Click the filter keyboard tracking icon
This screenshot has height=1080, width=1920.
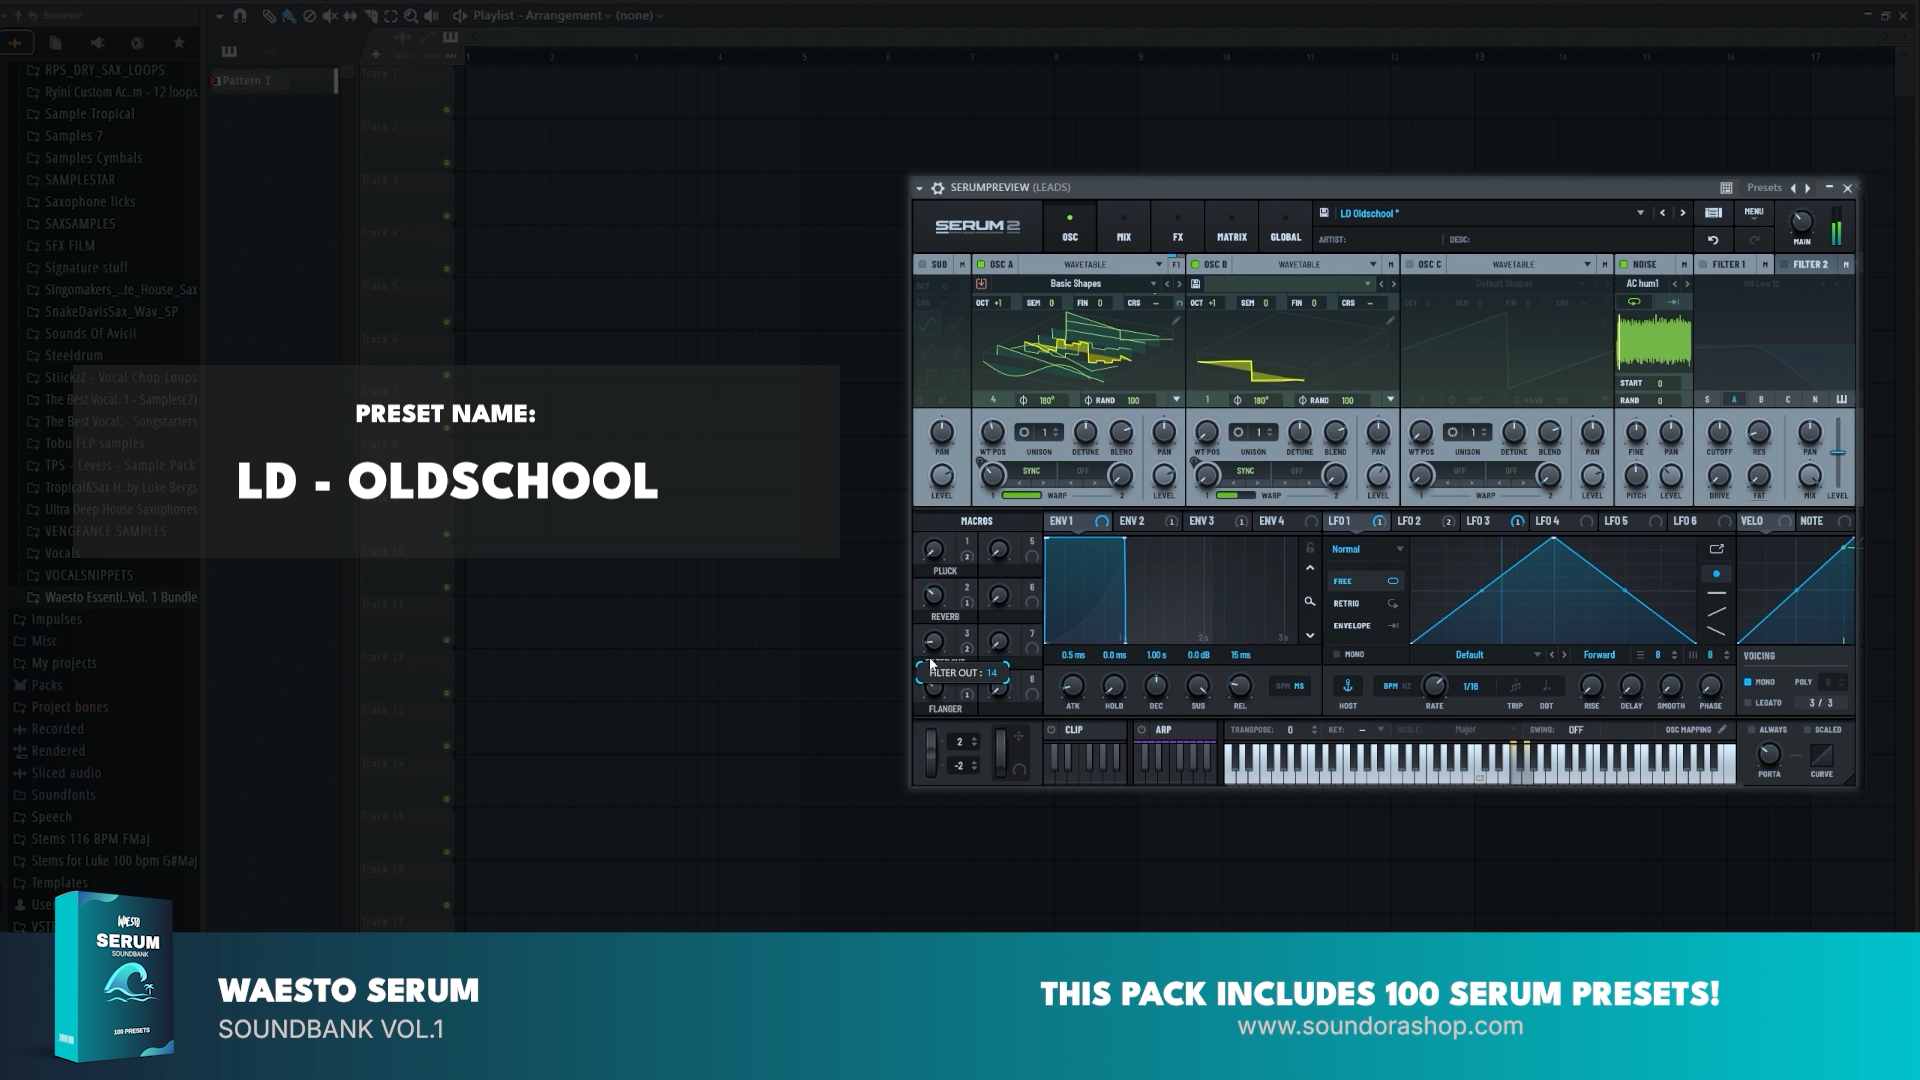[1841, 399]
